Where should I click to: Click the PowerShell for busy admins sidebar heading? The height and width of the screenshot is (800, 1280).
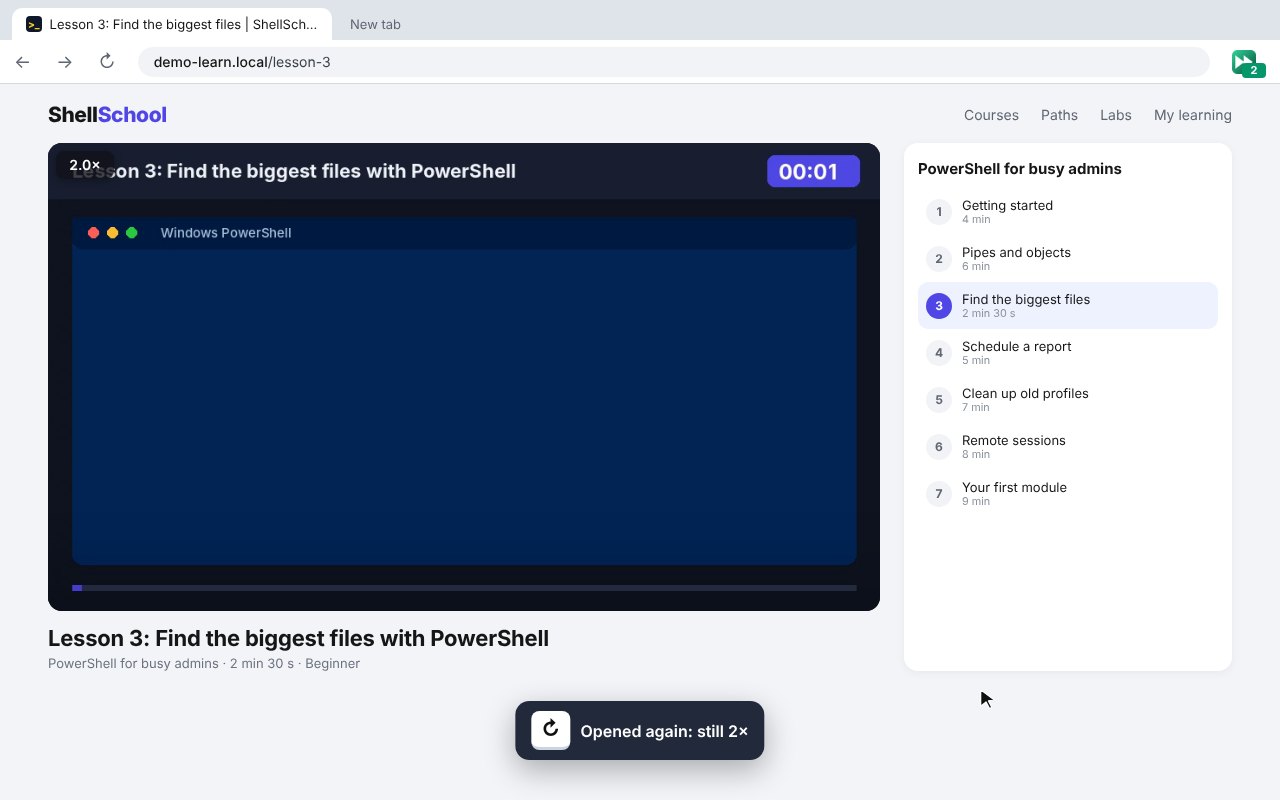coord(1019,169)
